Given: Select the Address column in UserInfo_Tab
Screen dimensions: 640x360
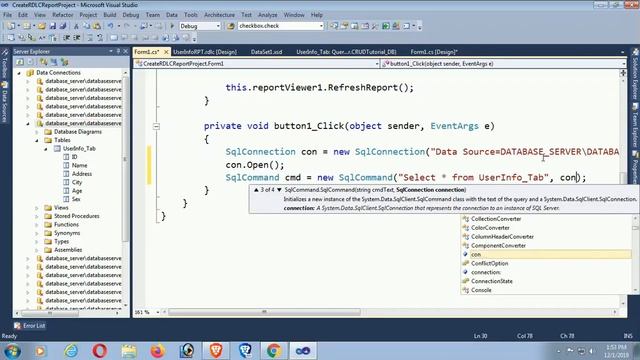Looking at the screenshot, I should (x=82, y=174).
